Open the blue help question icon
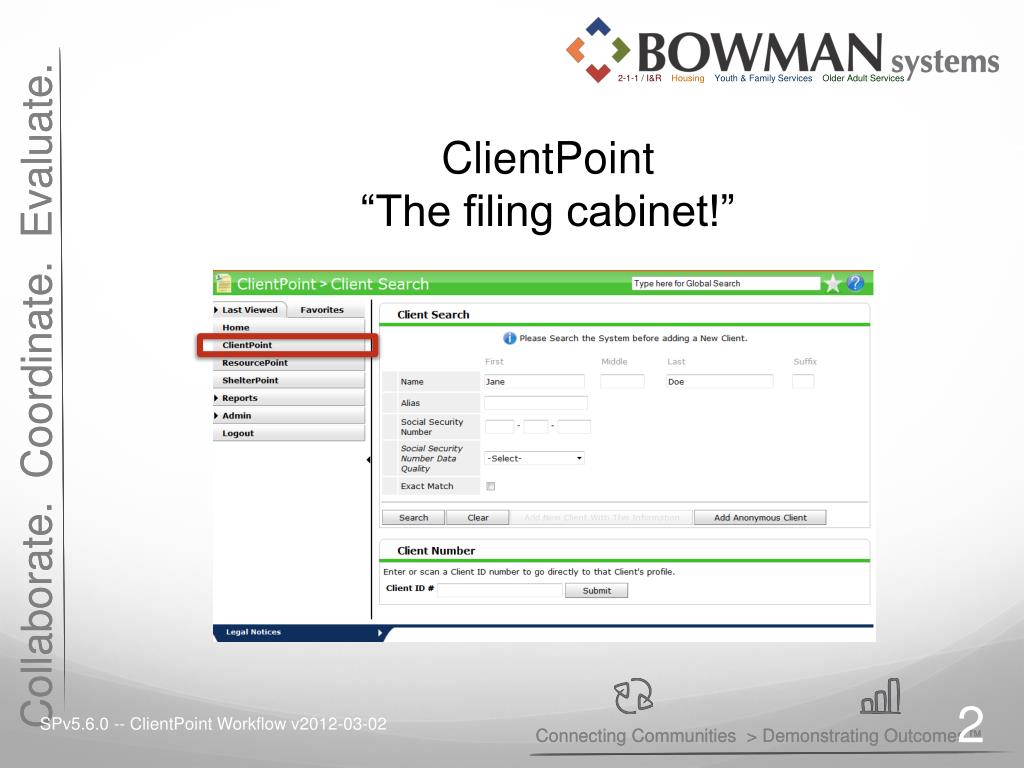The image size is (1024, 768). [855, 283]
